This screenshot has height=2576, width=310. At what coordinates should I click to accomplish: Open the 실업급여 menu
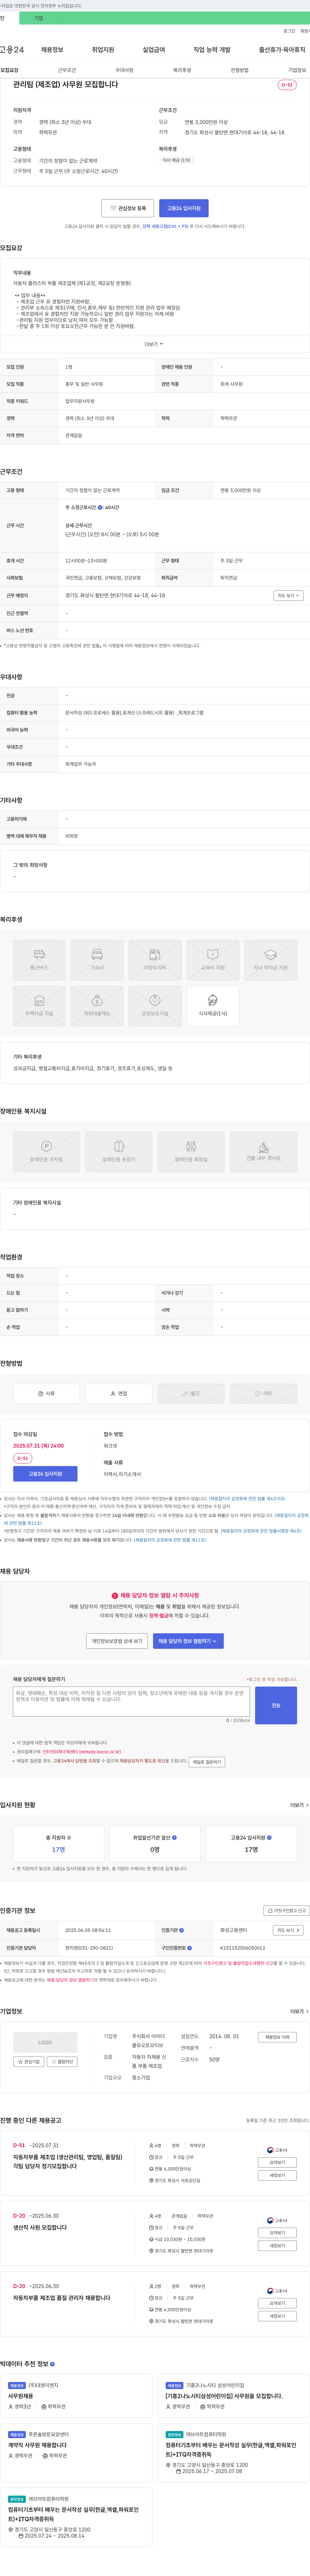tap(154, 50)
